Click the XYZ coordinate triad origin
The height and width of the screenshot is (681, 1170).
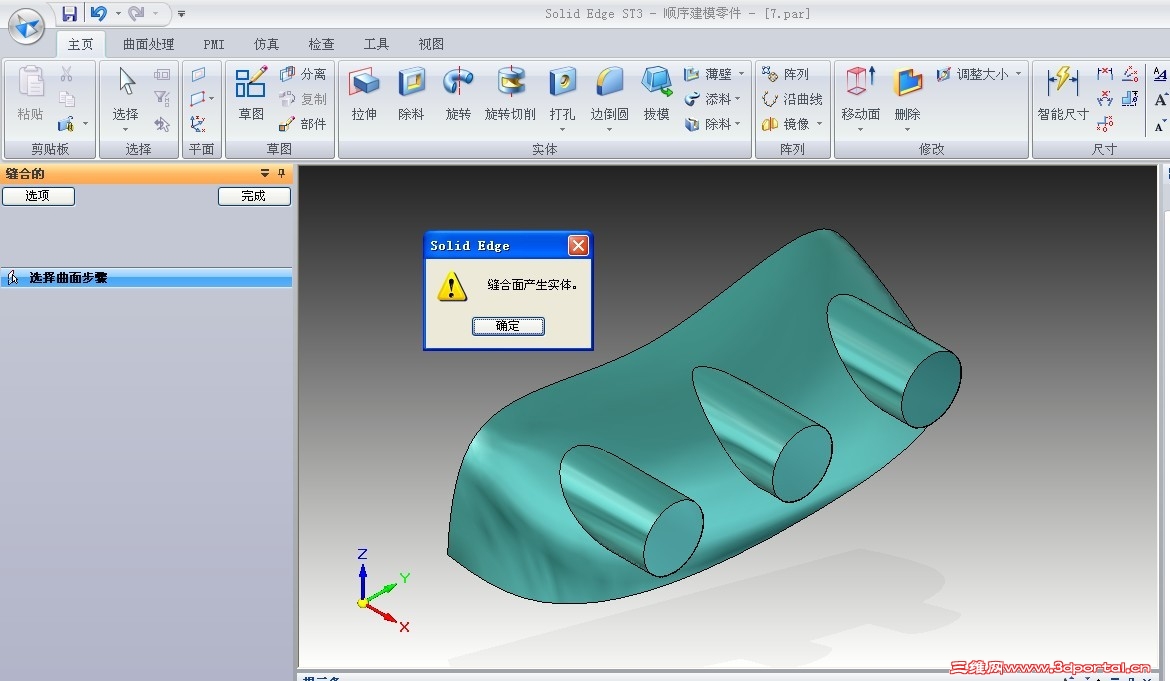point(363,603)
